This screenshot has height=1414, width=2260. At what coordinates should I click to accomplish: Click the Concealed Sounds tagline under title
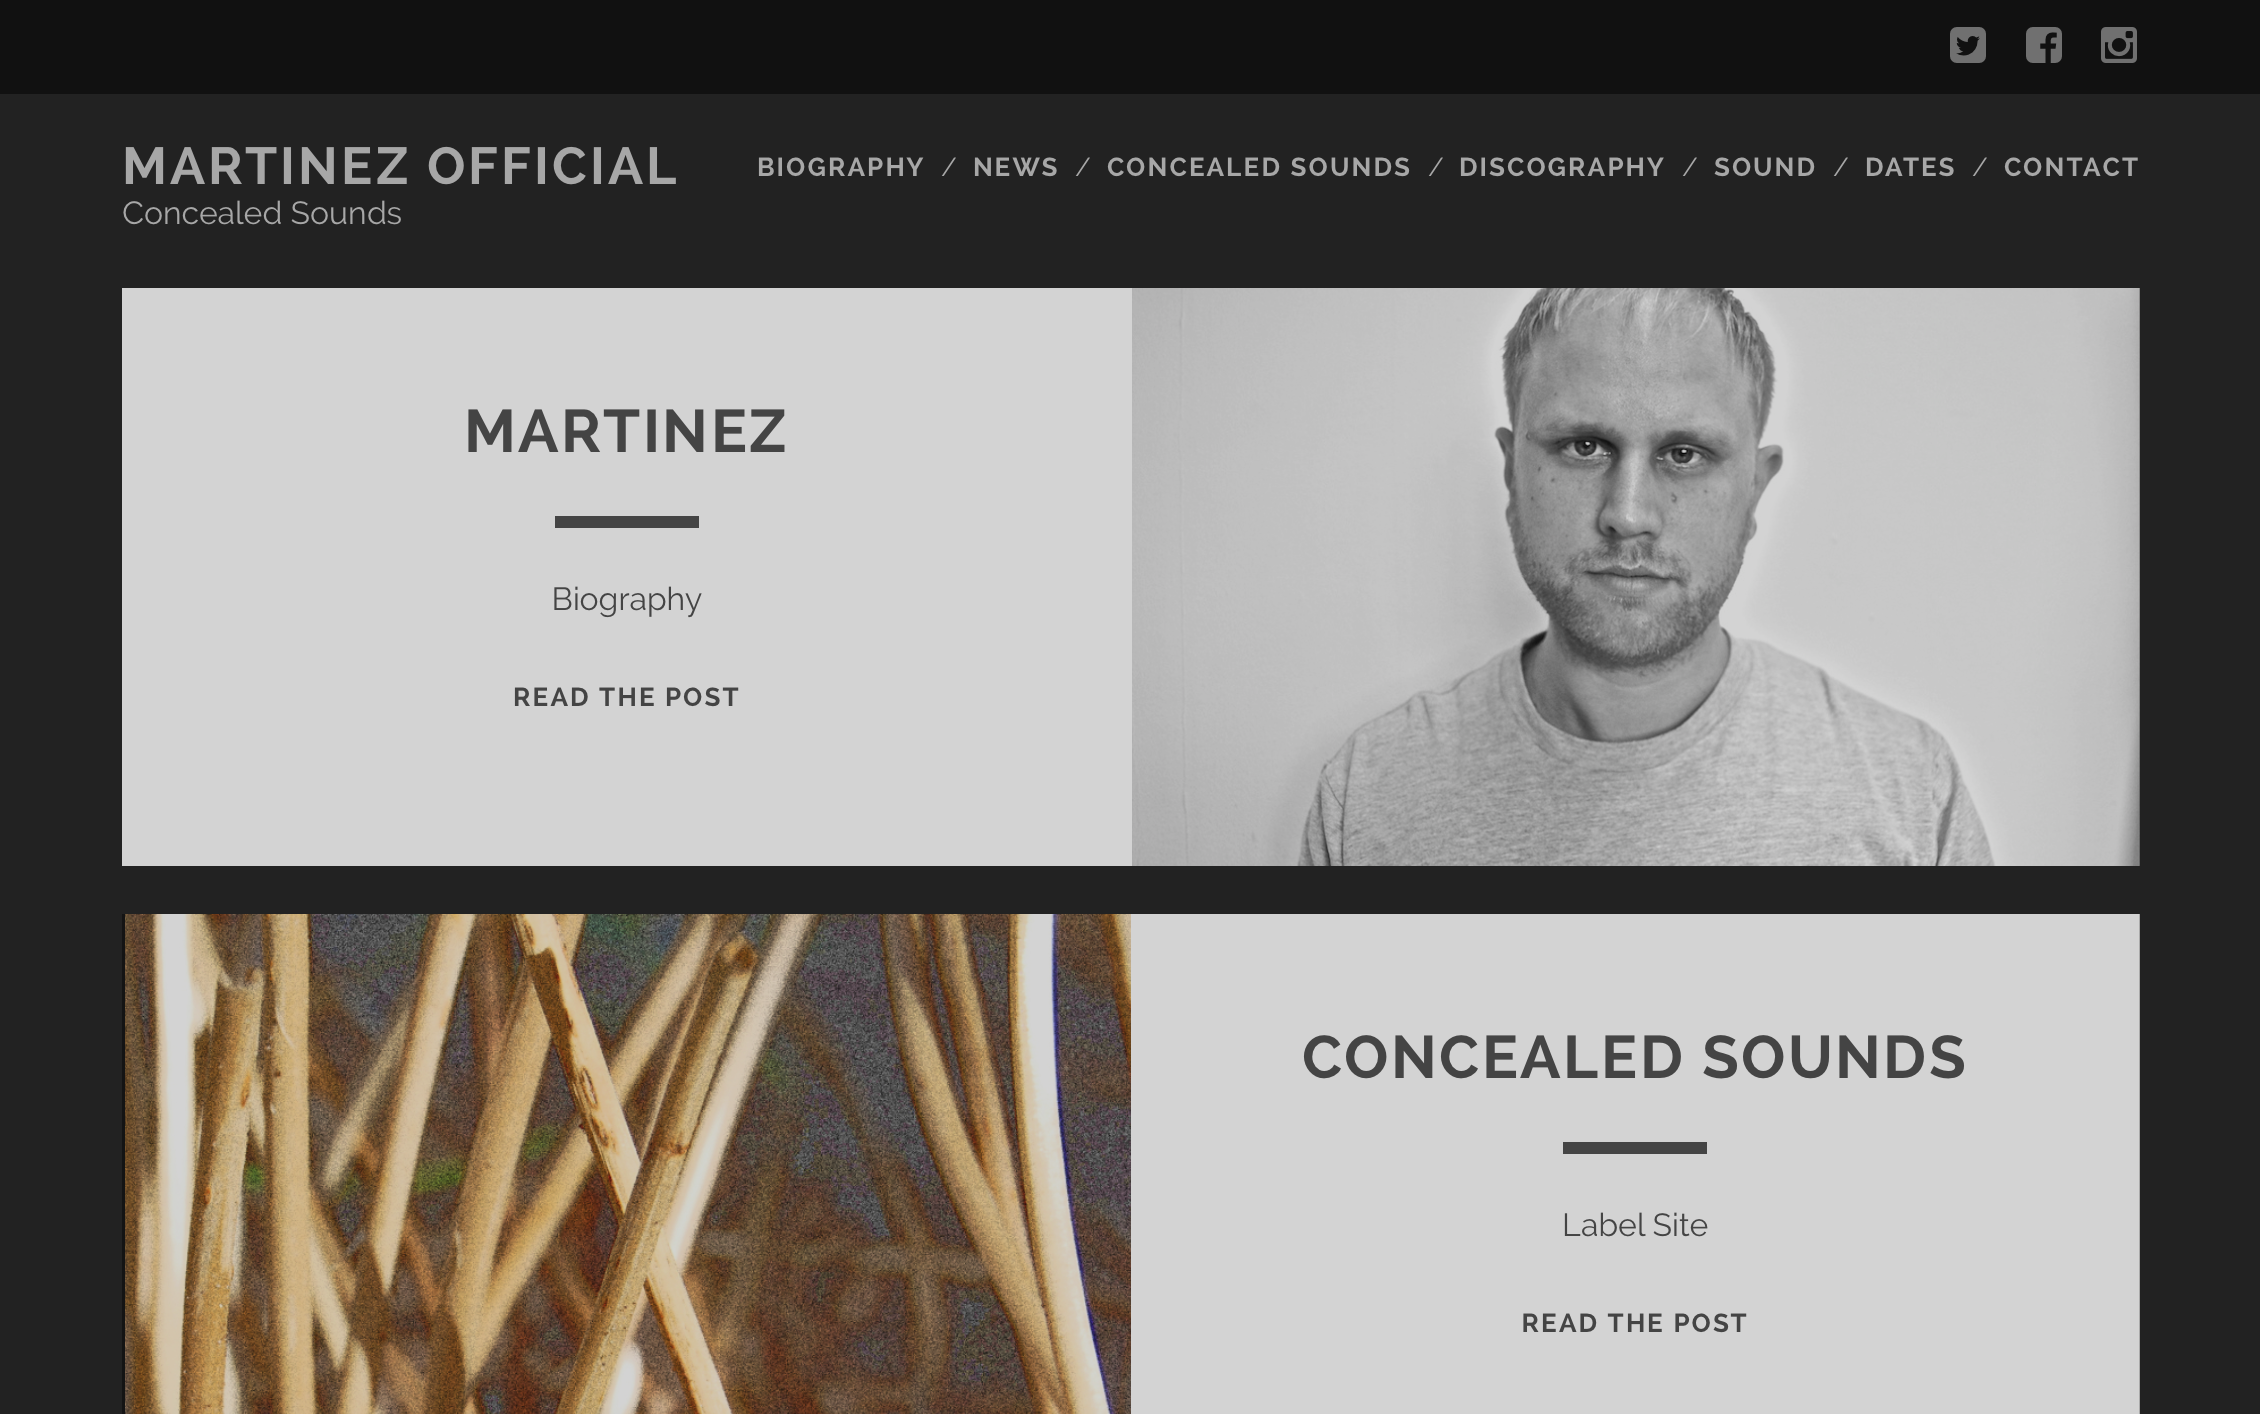(x=262, y=213)
